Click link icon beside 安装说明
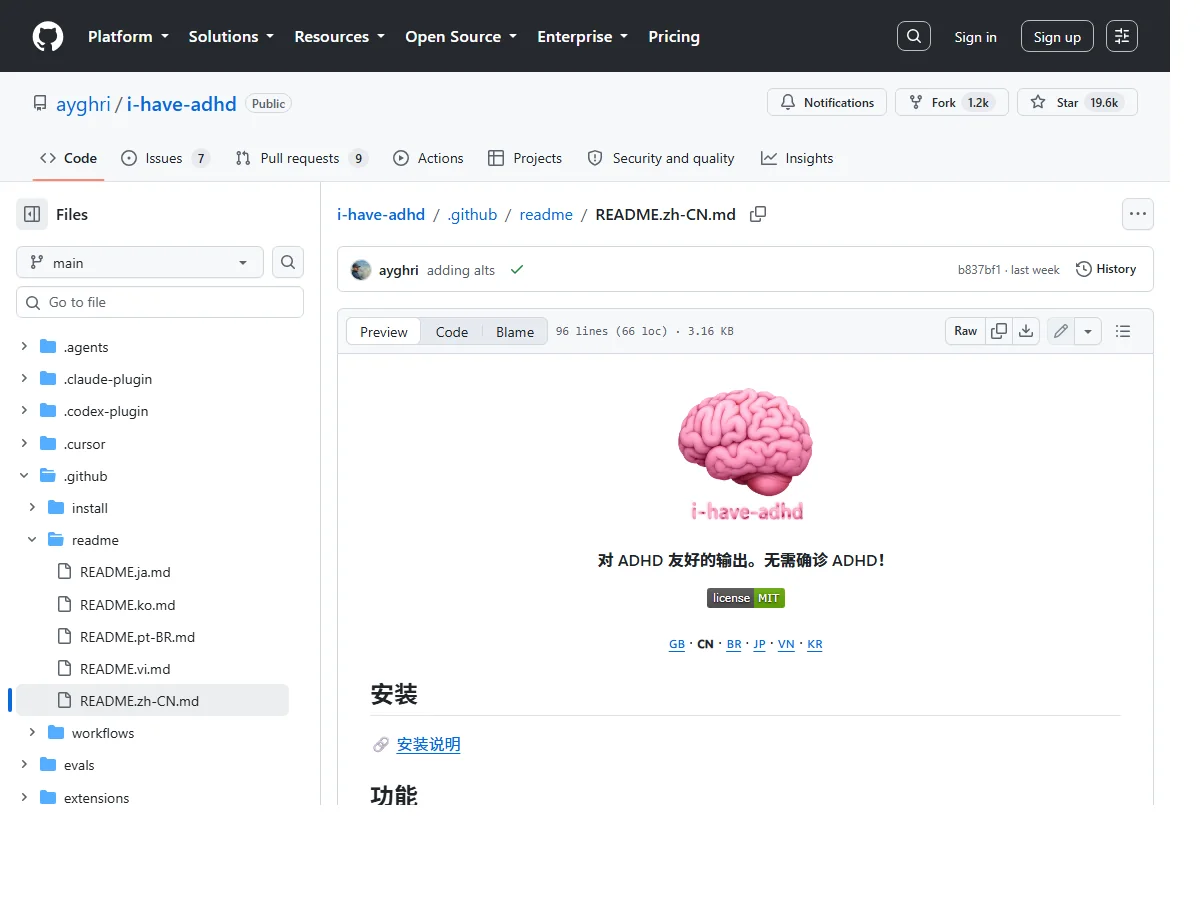This screenshot has height=900, width=1200. click(381, 745)
